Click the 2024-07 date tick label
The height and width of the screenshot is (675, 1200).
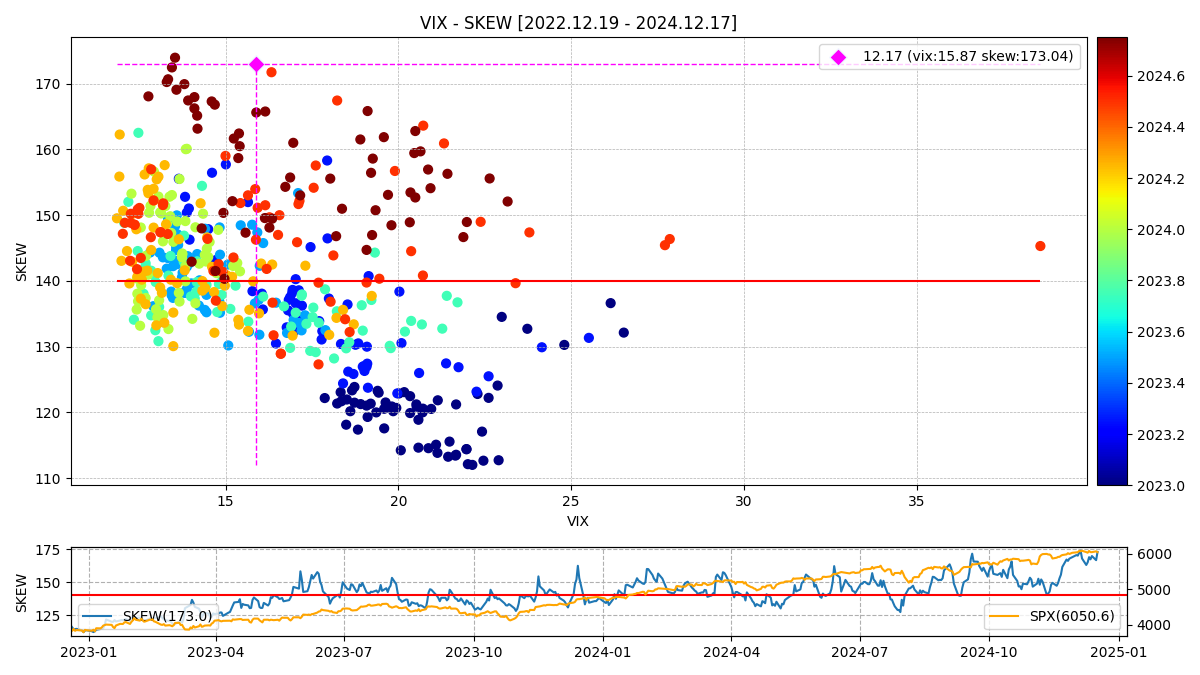860,652
